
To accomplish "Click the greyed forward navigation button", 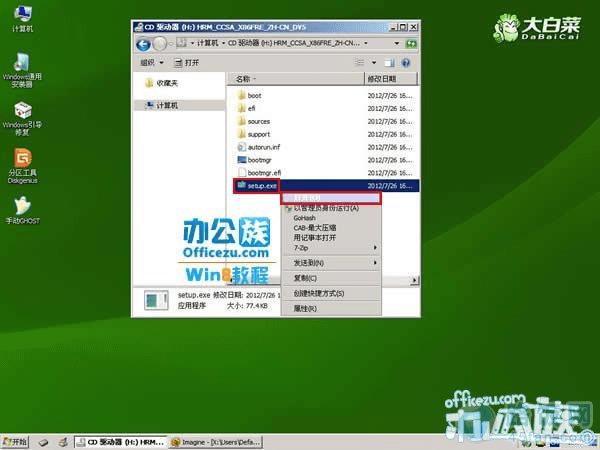I will [160, 44].
